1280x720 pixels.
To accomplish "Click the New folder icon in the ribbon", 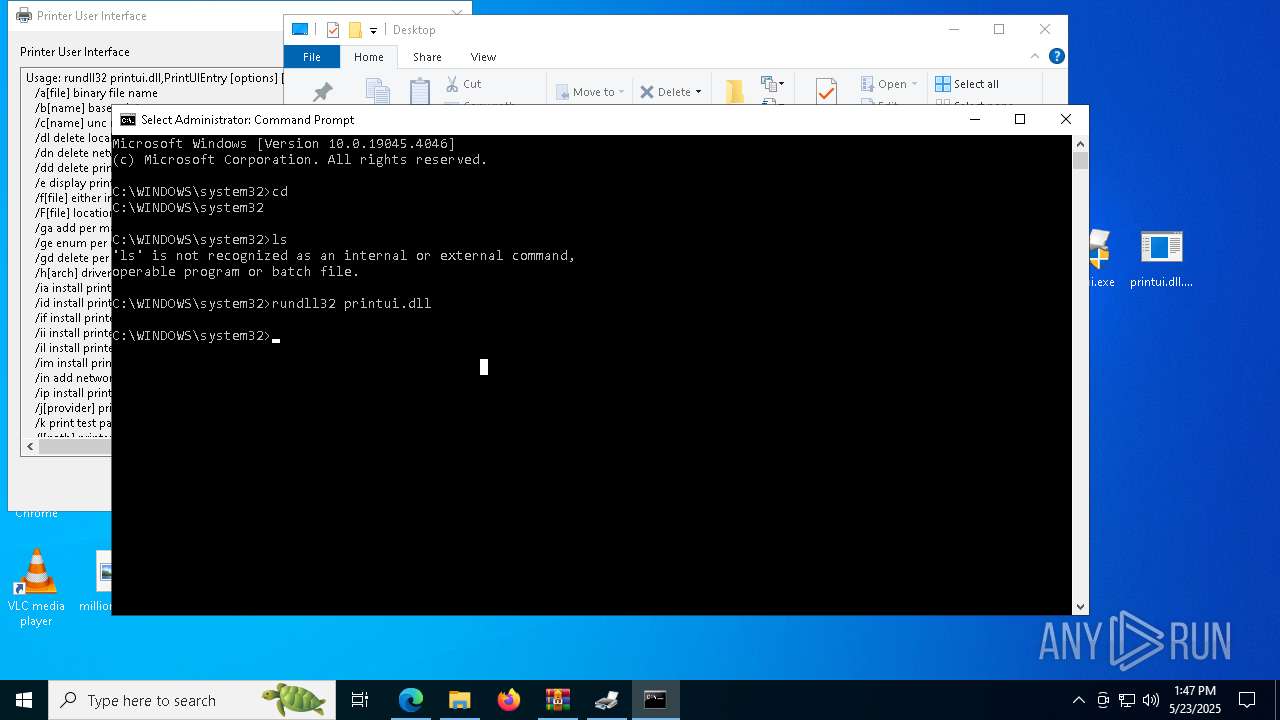I will [735, 91].
